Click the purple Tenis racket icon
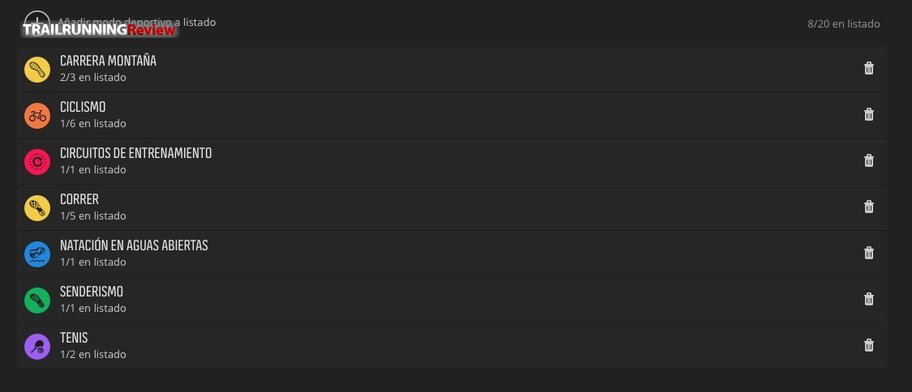 pyautogui.click(x=37, y=346)
